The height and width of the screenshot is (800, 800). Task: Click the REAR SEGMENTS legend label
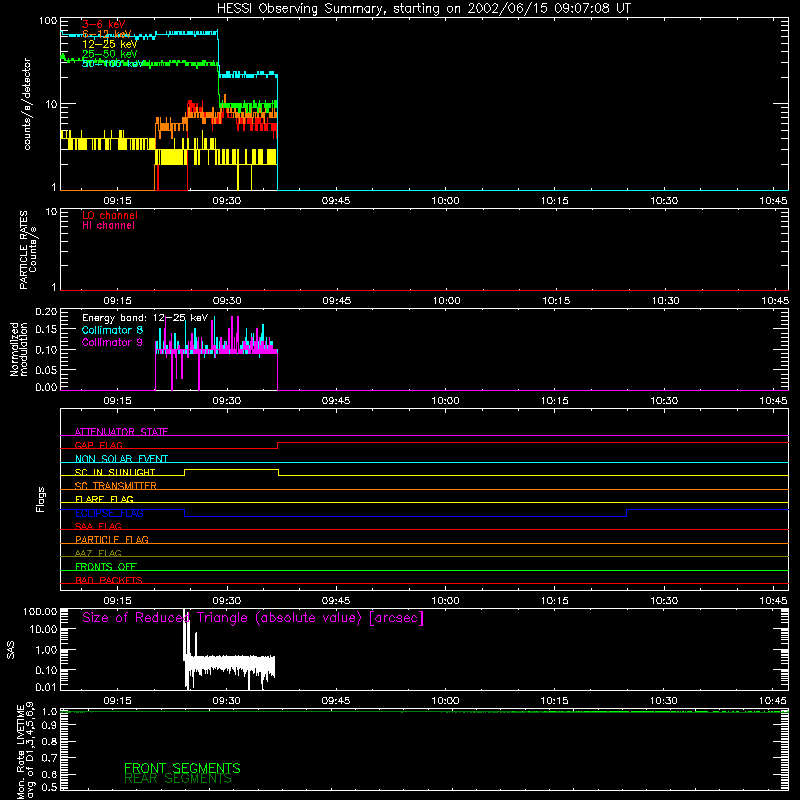point(178,779)
